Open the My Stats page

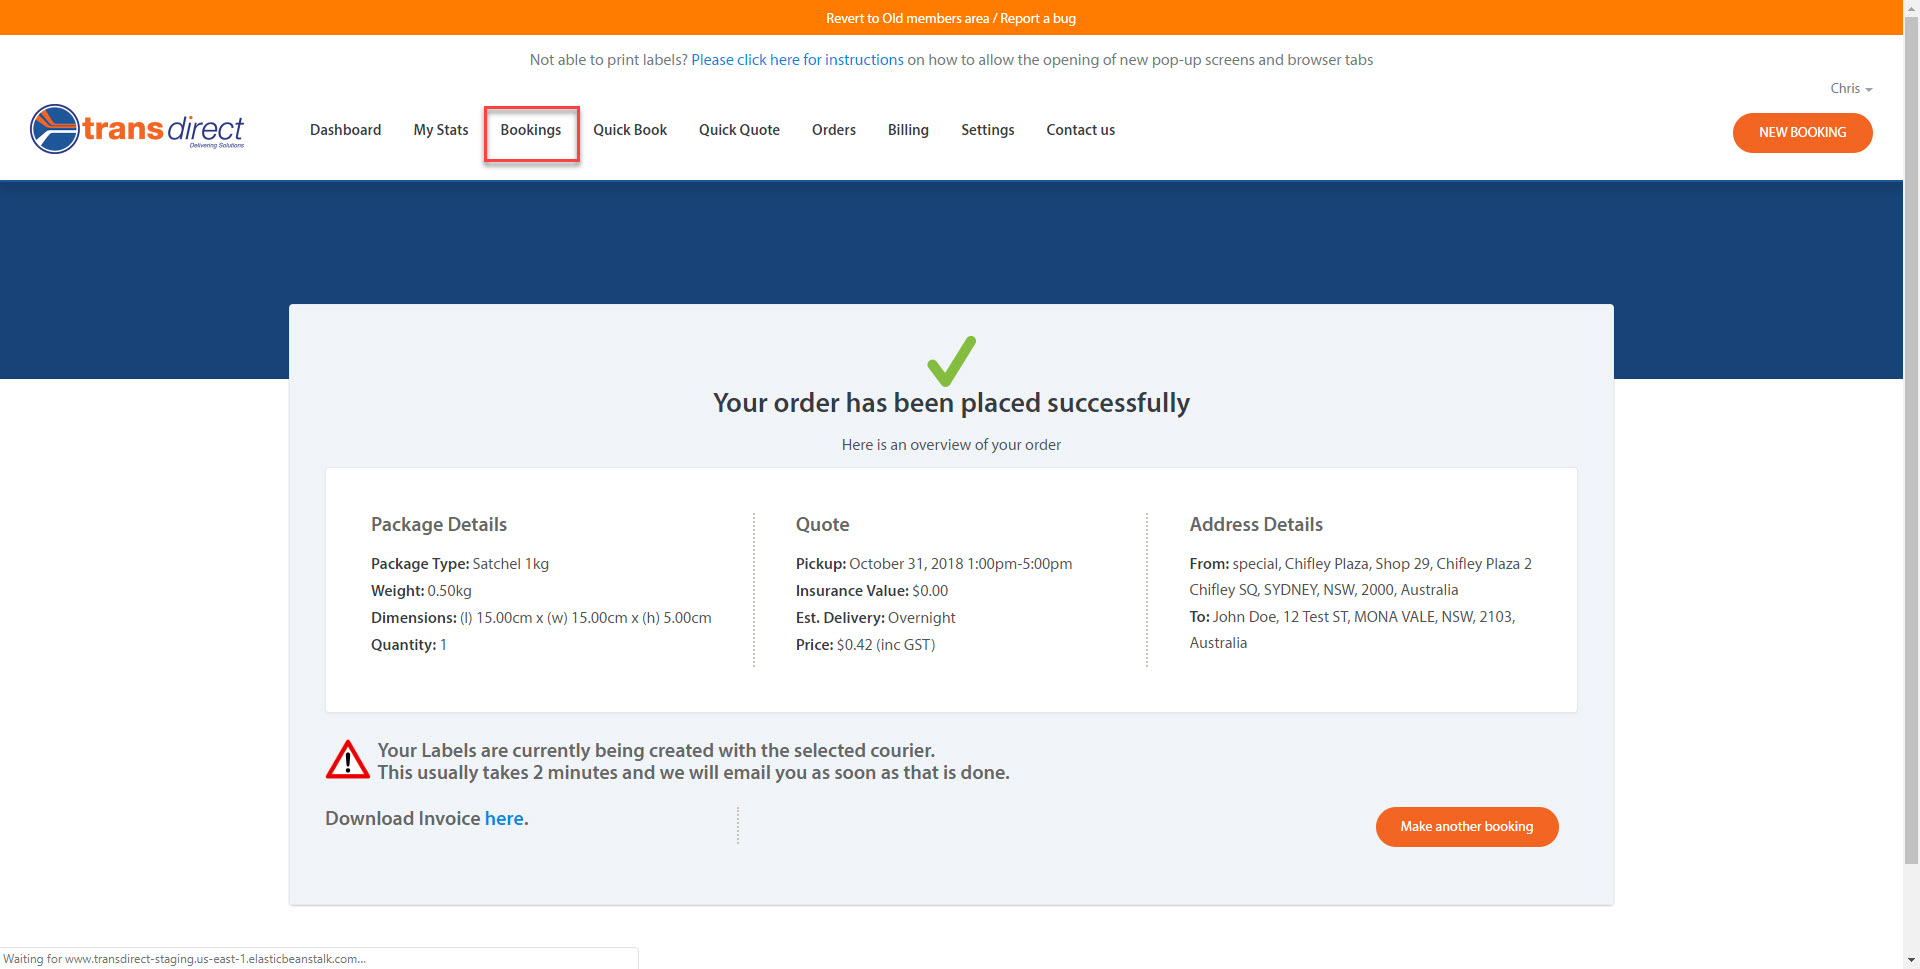tap(440, 130)
